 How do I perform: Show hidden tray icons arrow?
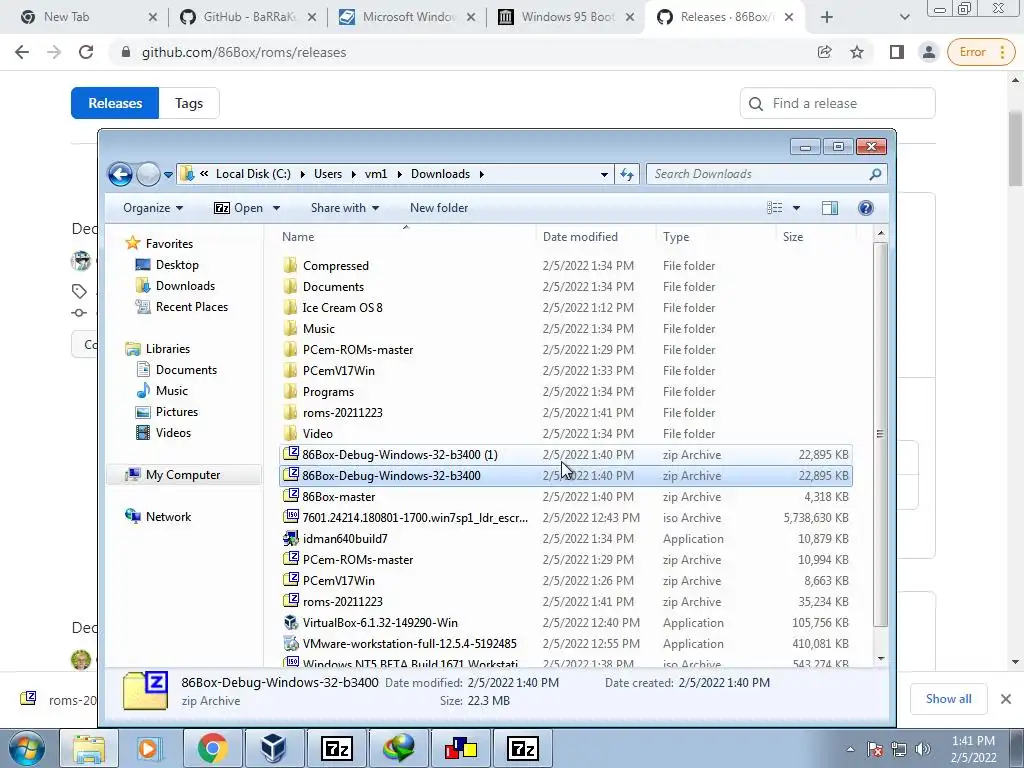850,749
